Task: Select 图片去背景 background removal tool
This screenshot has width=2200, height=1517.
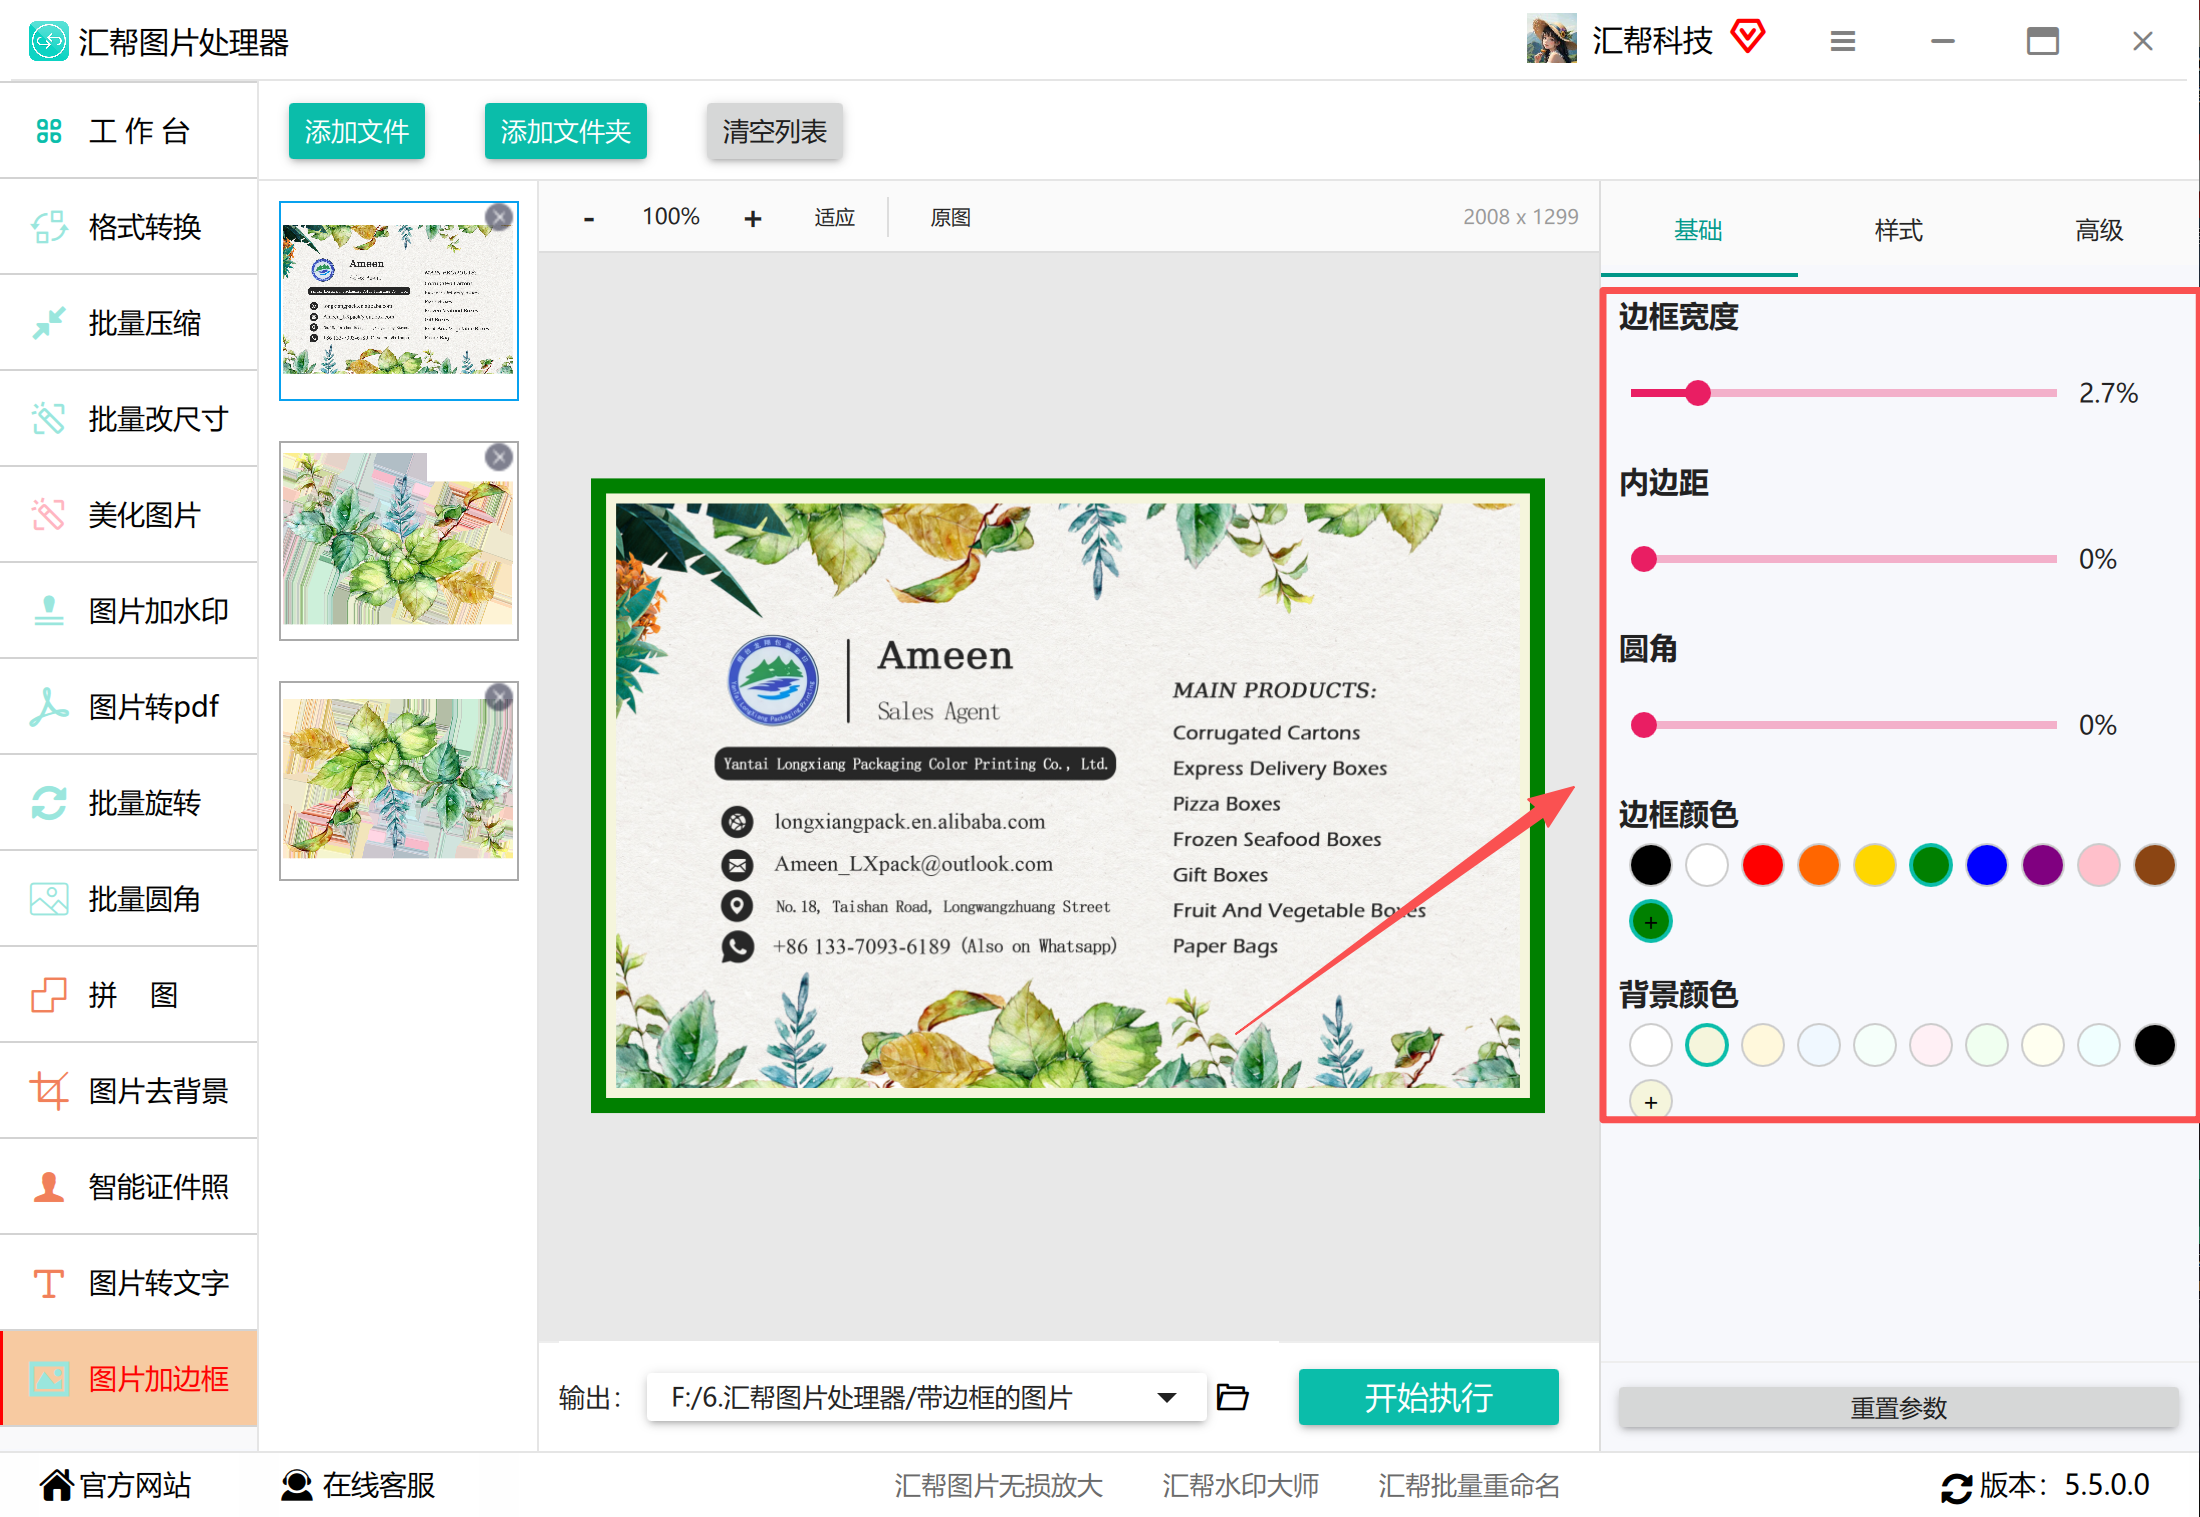Action: click(129, 1091)
